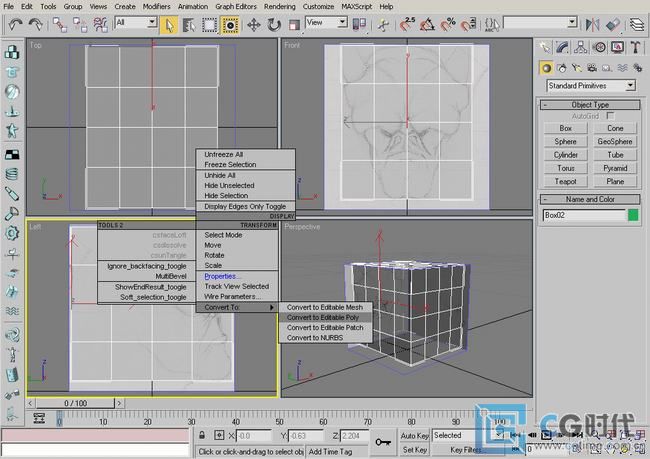Viewport: 650px width, 459px height.
Task: Click the Redo arrow icon
Action: tap(35, 24)
